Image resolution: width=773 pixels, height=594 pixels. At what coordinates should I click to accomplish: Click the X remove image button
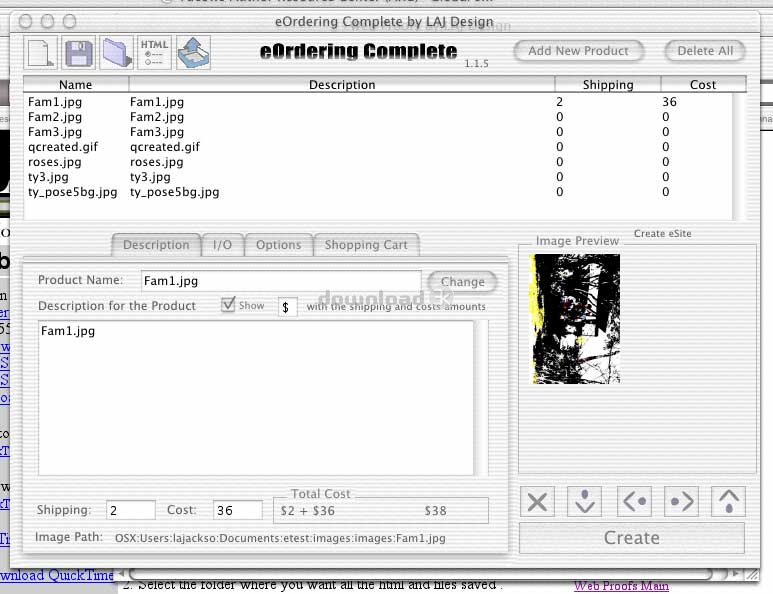[x=538, y=501]
